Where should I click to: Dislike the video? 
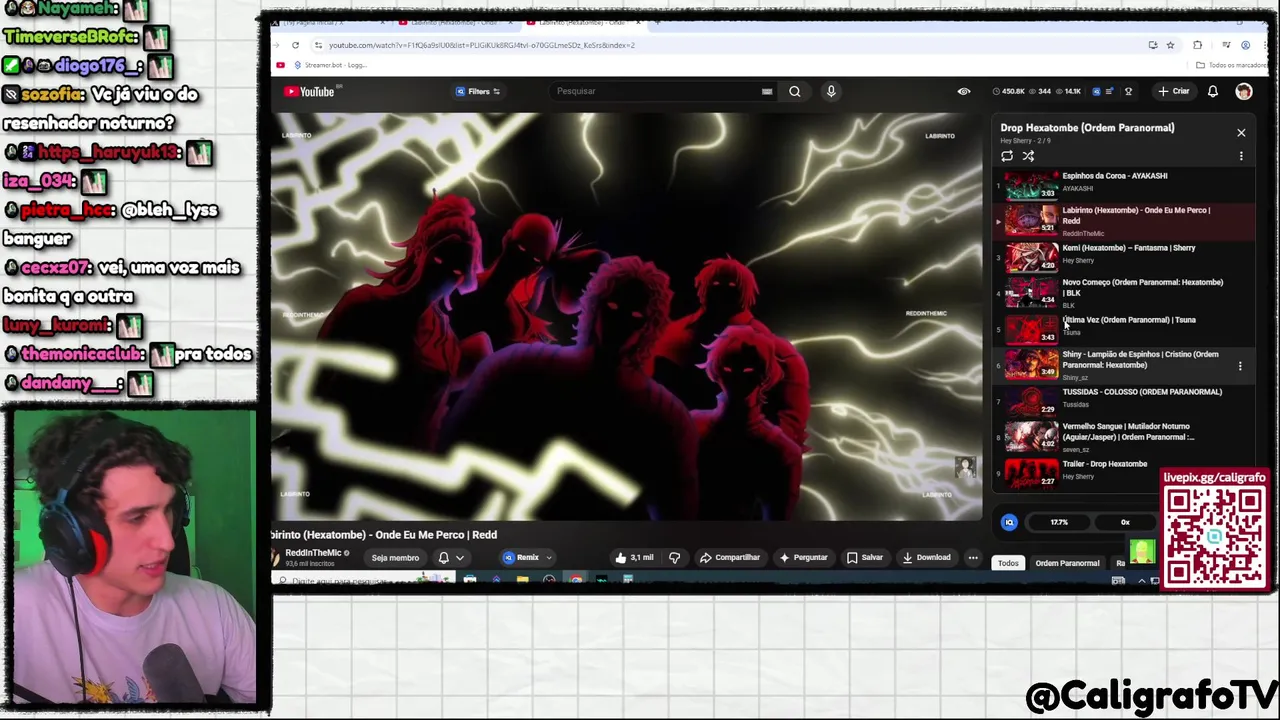click(674, 558)
